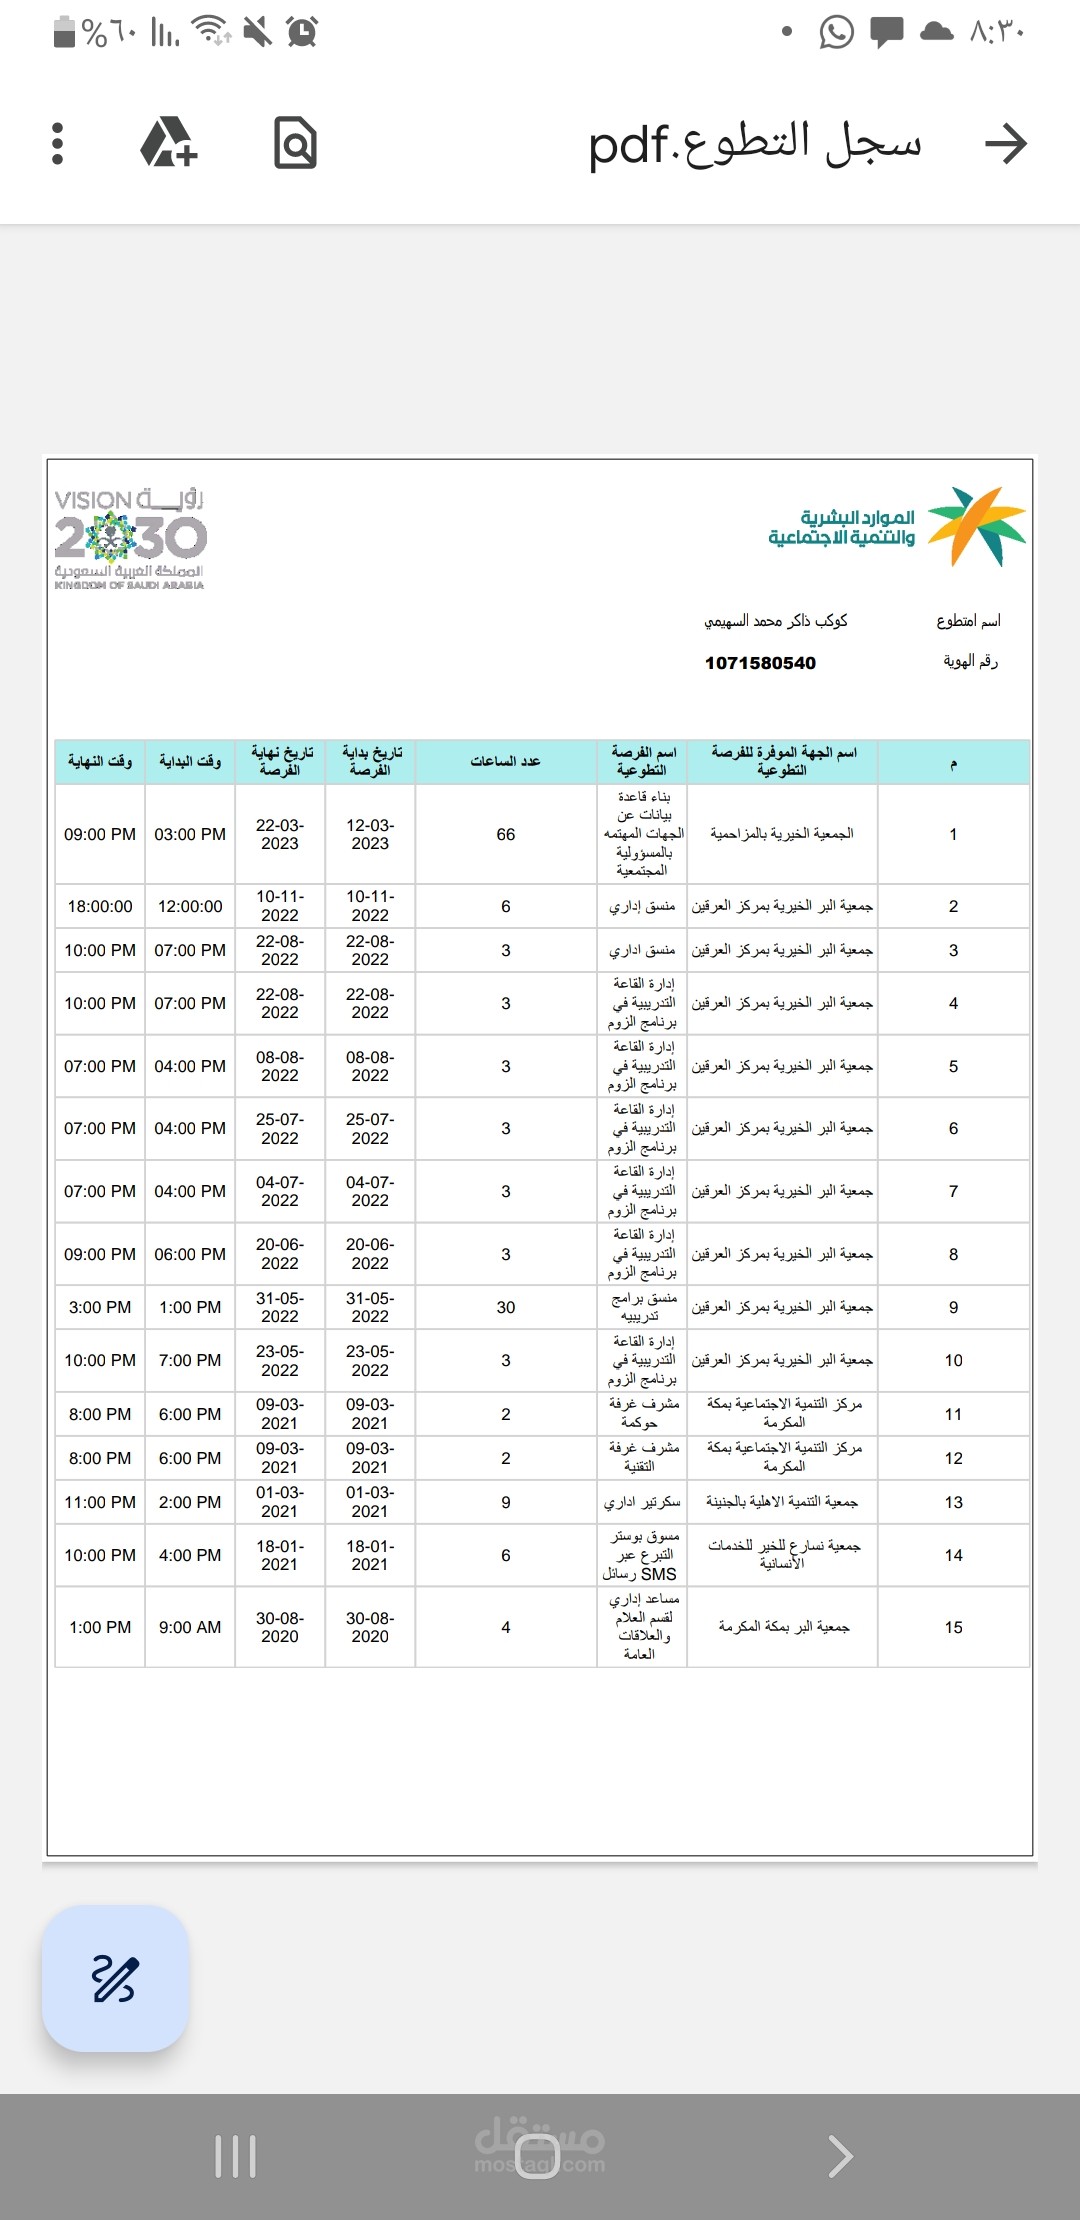Select organization الجمعية الخيرية بالمزاحمية
This screenshot has width=1080, height=2220.
(782, 833)
